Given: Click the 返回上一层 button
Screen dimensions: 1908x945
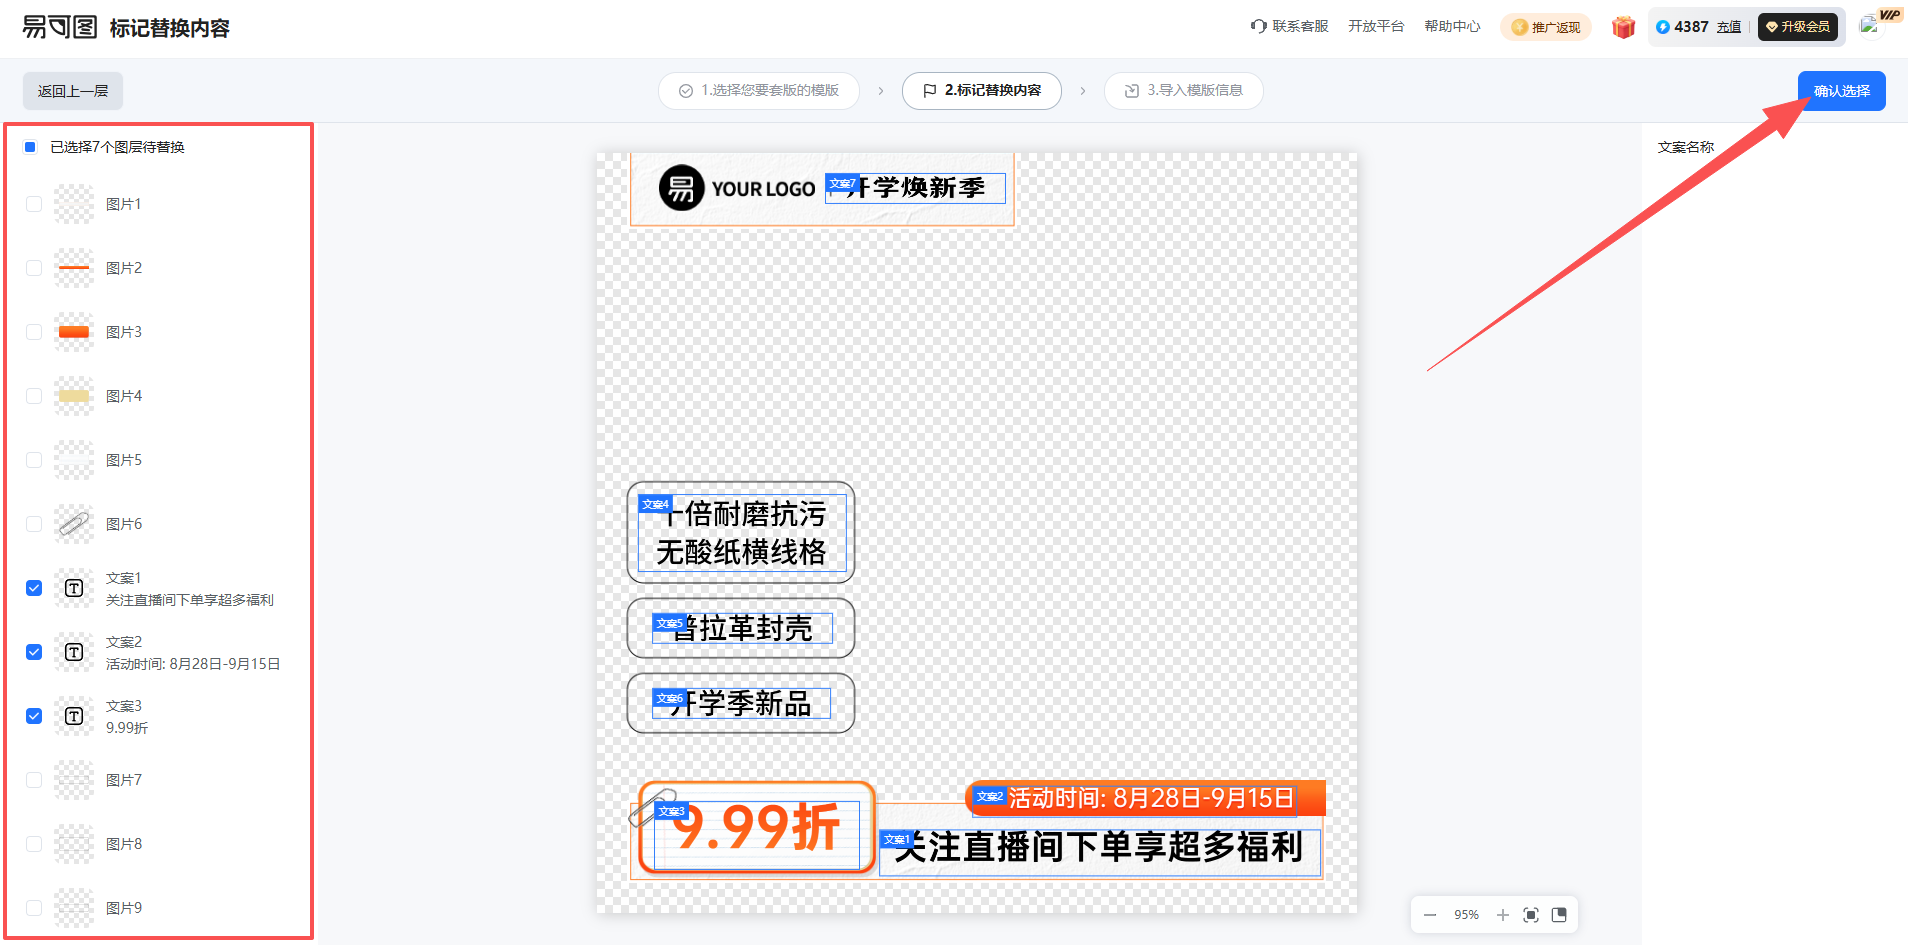Looking at the screenshot, I should click(72, 90).
